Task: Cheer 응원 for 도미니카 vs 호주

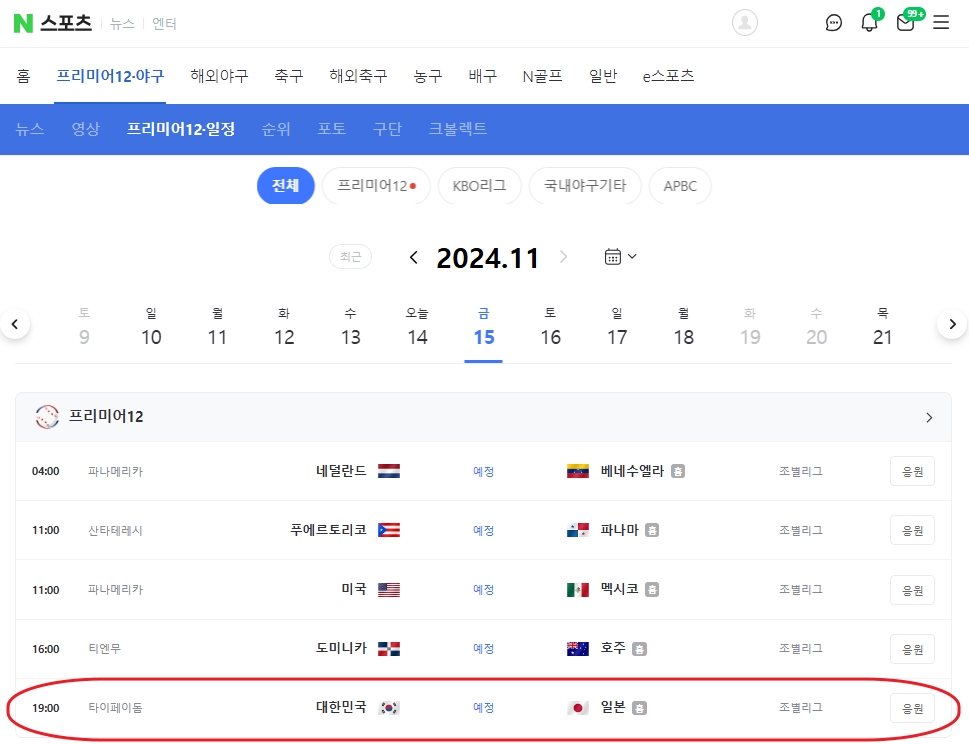Action: pos(912,649)
